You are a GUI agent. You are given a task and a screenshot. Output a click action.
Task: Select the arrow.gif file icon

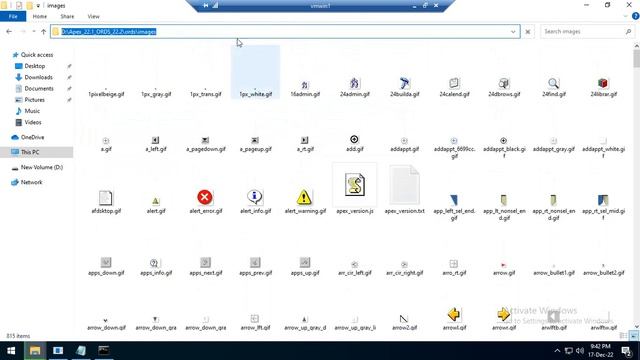504,265
